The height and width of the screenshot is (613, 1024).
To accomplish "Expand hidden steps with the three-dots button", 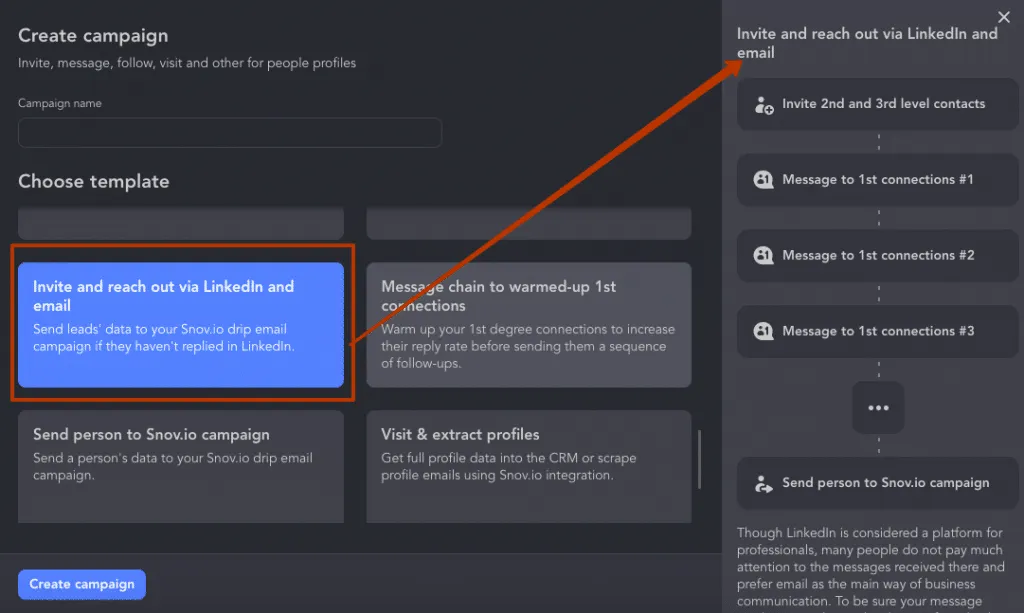I will tap(878, 407).
